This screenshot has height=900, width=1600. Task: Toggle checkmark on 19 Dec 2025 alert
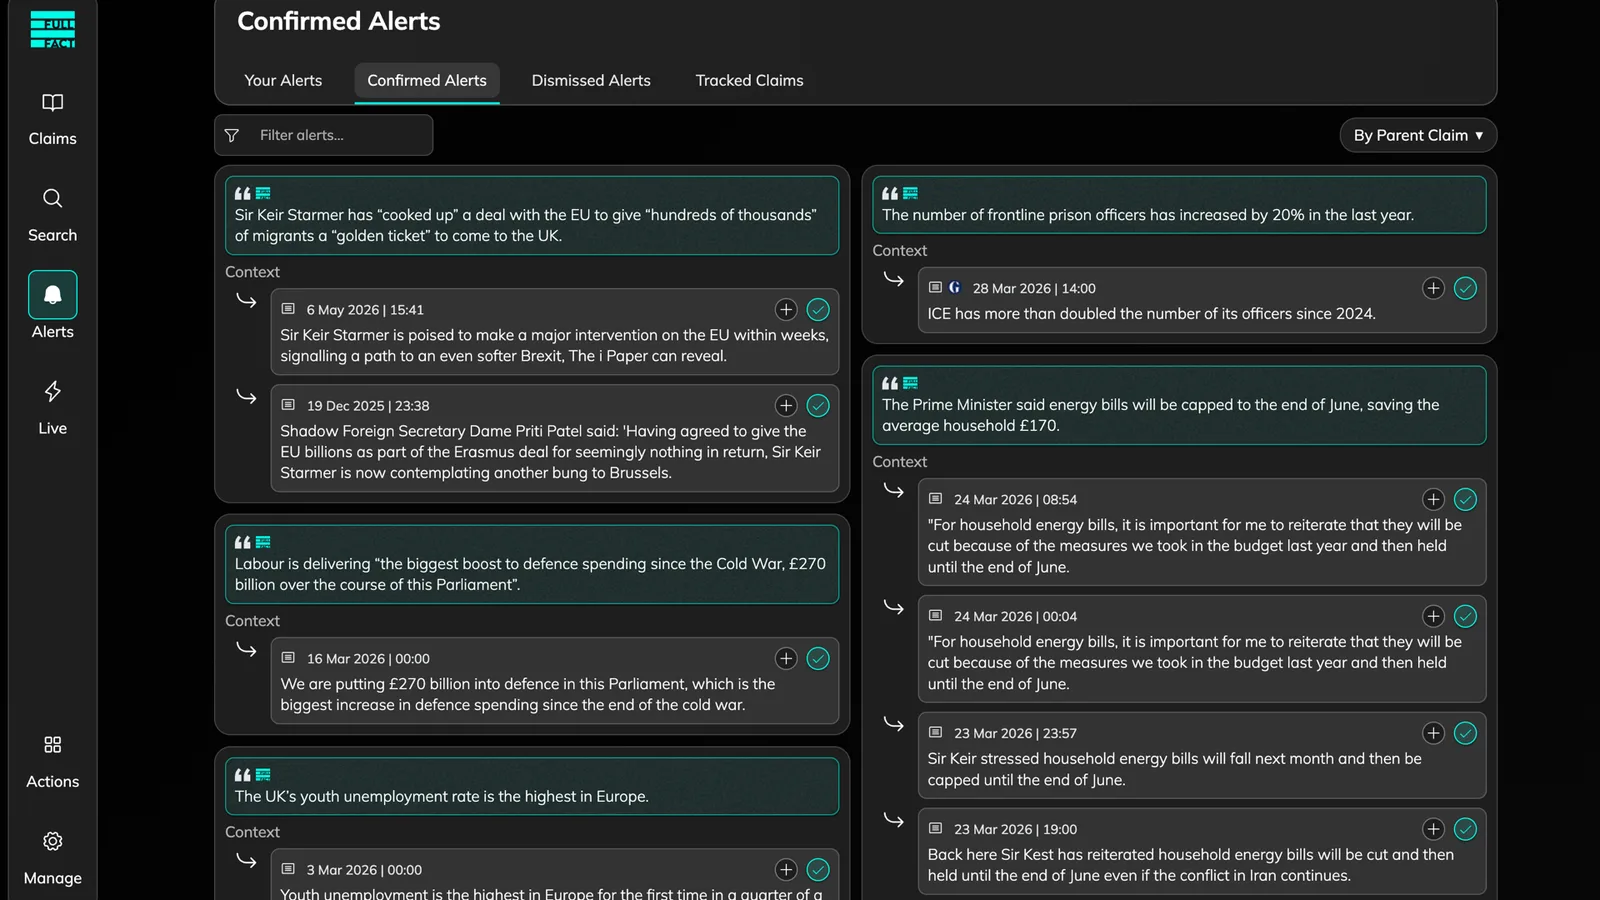pyautogui.click(x=818, y=406)
